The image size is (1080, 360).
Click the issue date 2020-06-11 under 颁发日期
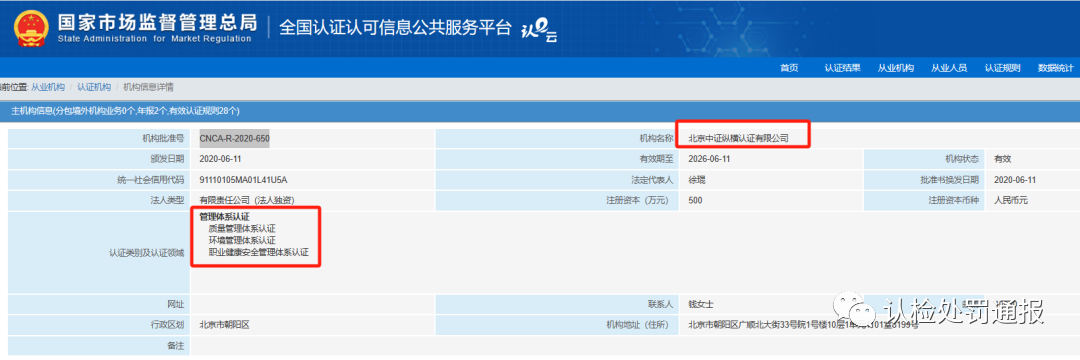220,159
